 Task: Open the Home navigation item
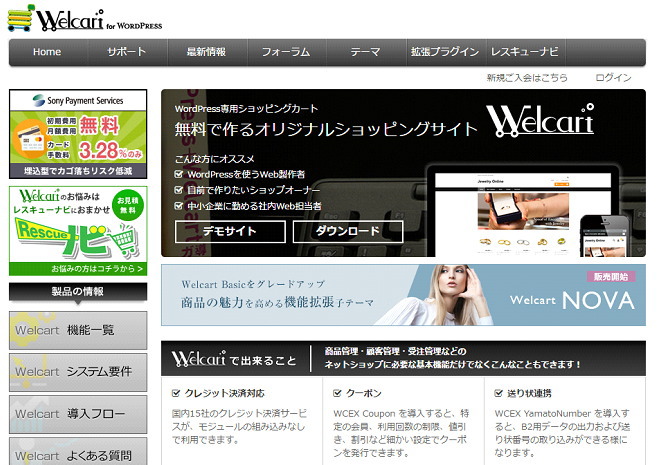tap(47, 52)
